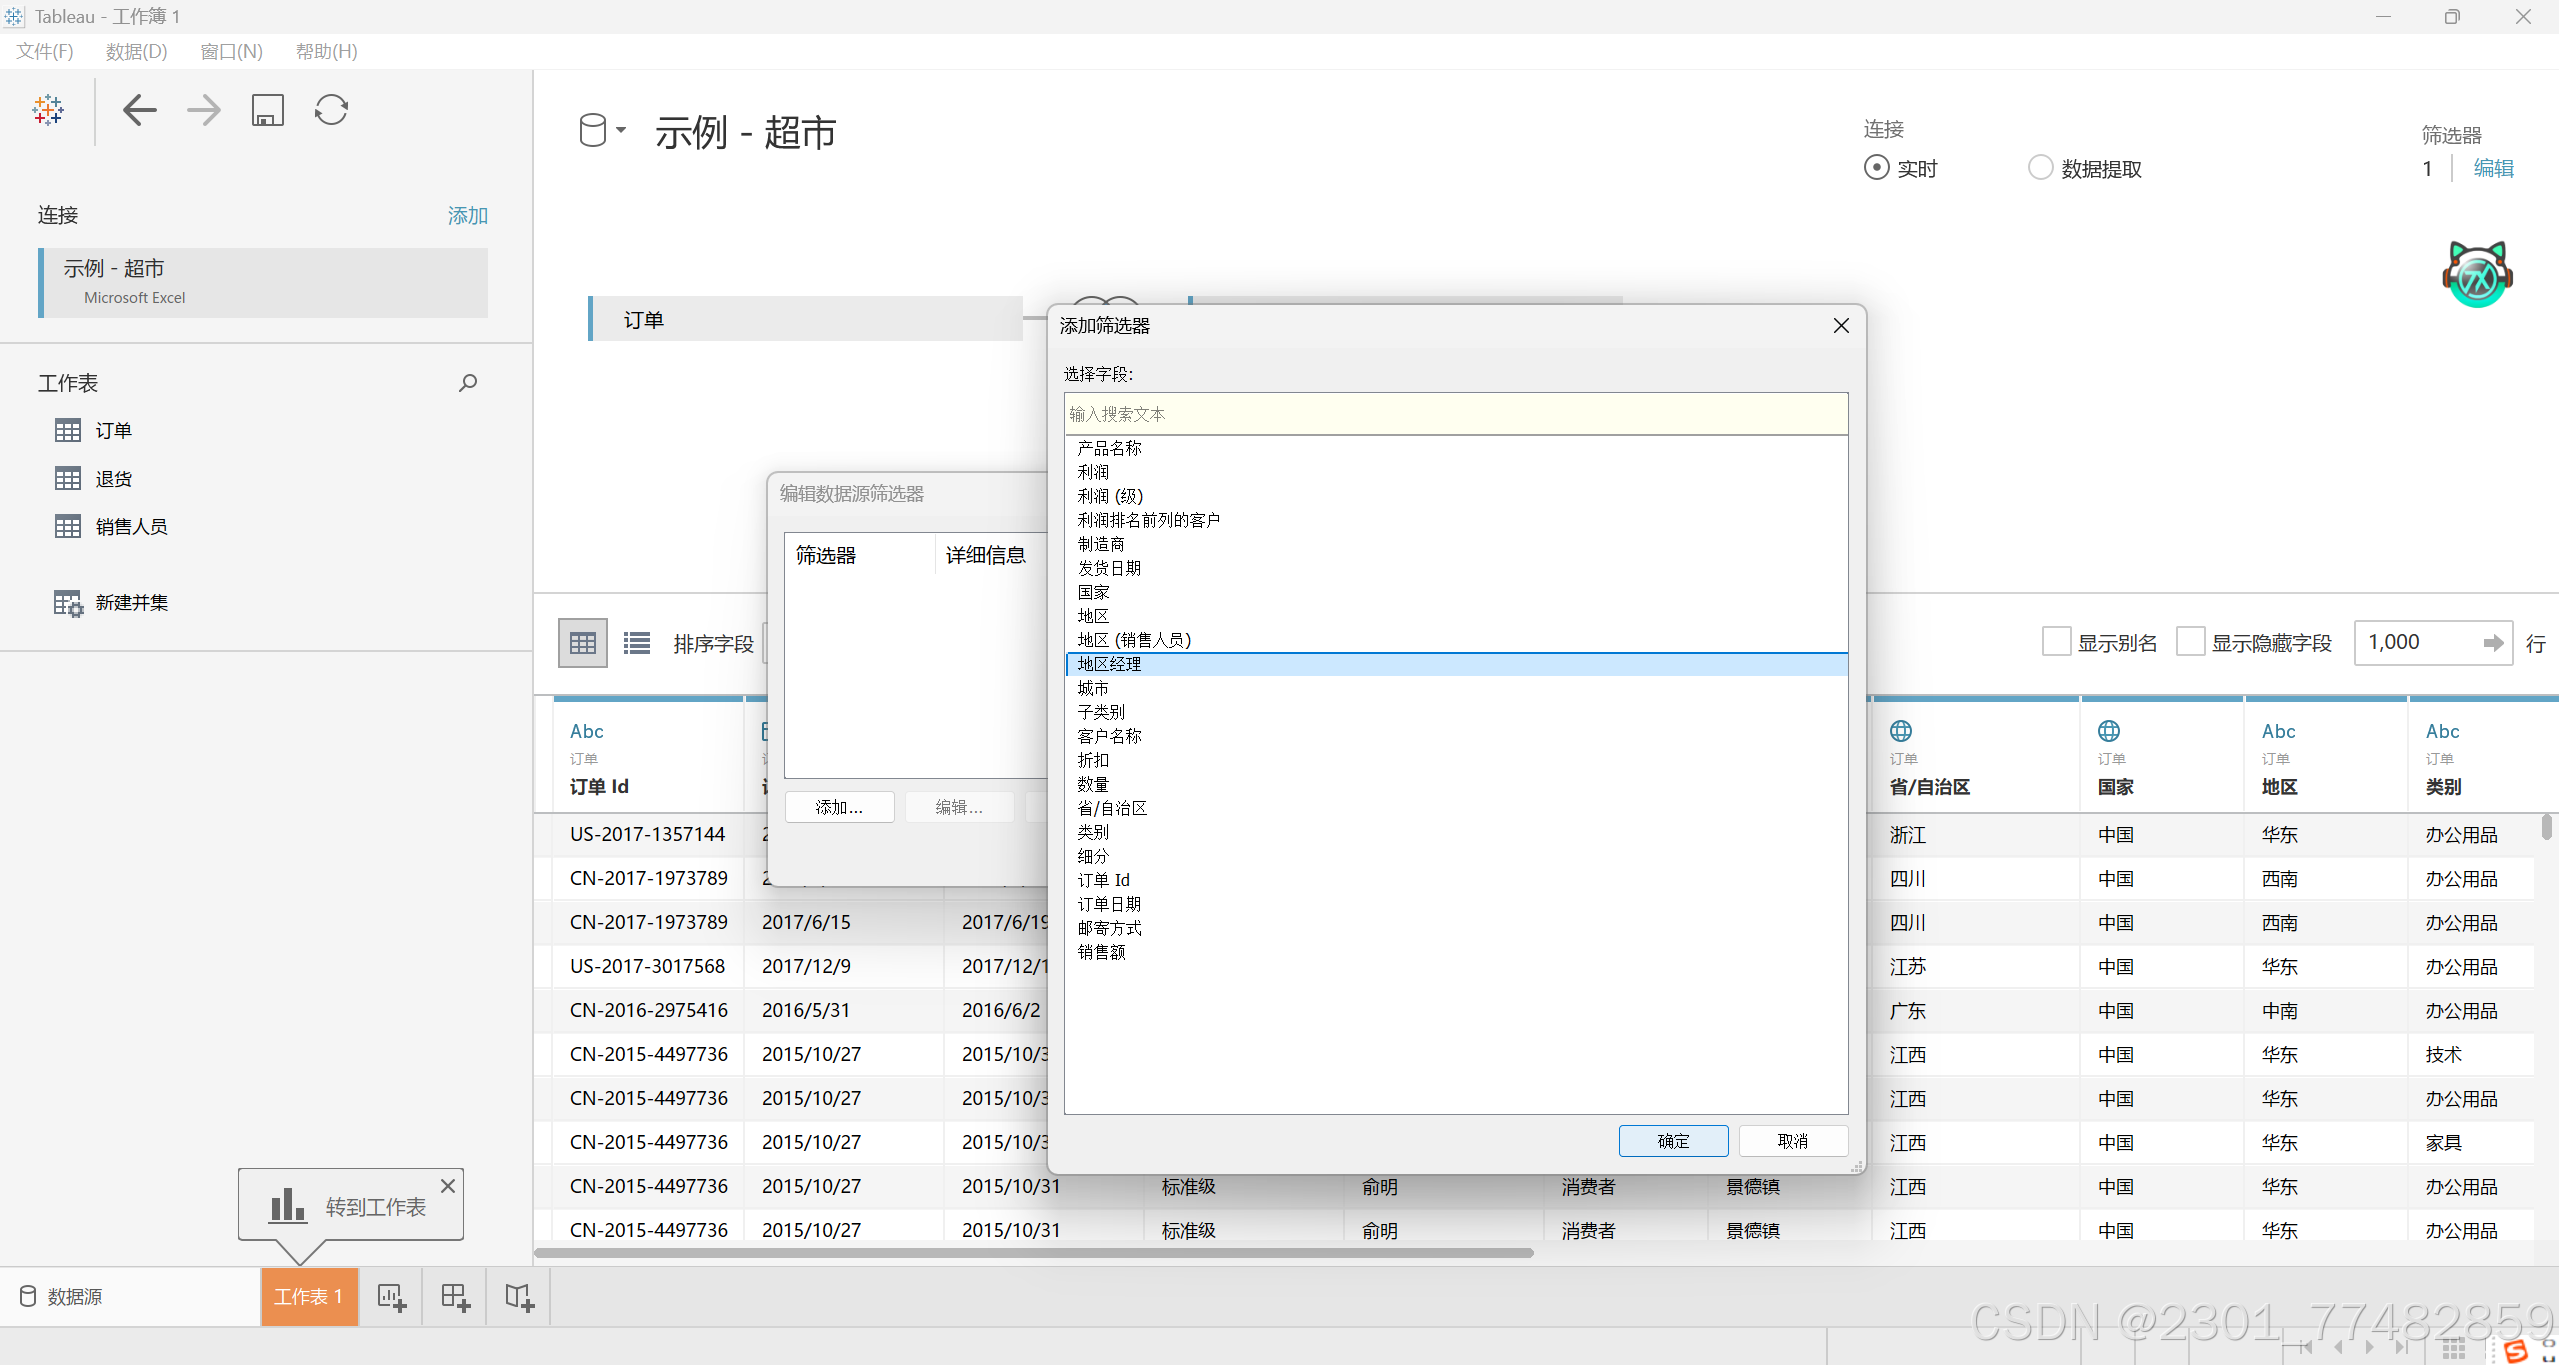Click the refresh data source icon
2559x1365 pixels.
pos(331,110)
